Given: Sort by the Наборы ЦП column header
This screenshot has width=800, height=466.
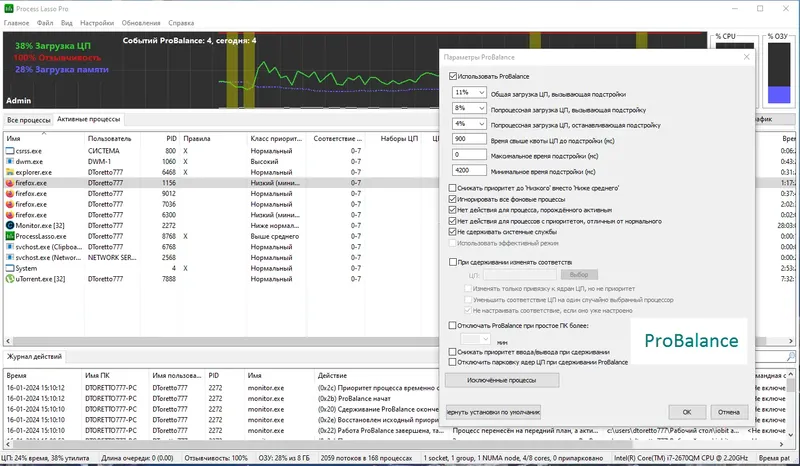Looking at the screenshot, I should (399, 138).
